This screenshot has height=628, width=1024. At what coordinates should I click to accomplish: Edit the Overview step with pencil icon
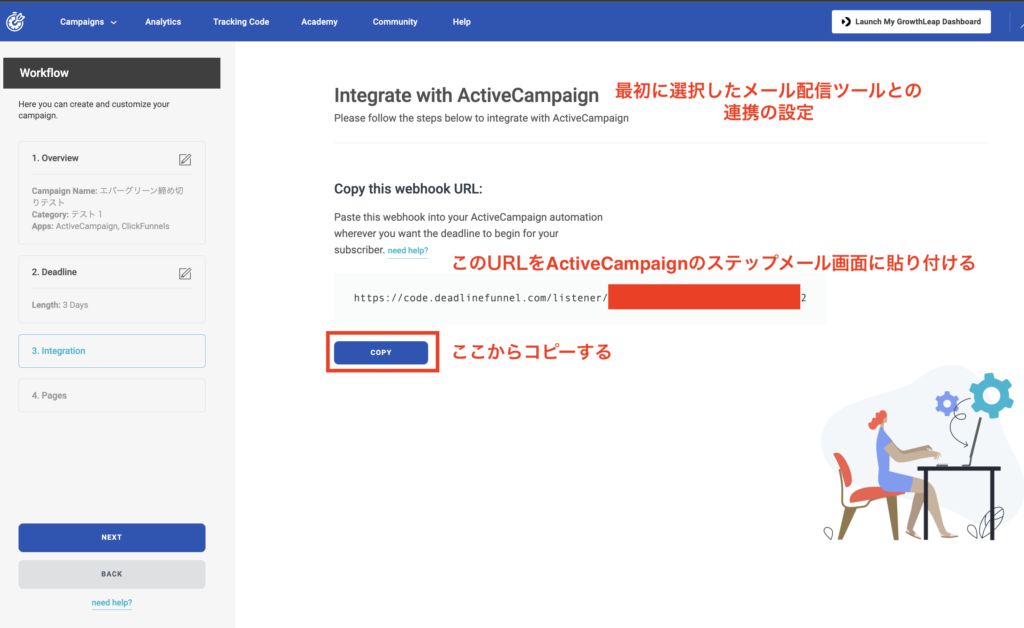(185, 159)
